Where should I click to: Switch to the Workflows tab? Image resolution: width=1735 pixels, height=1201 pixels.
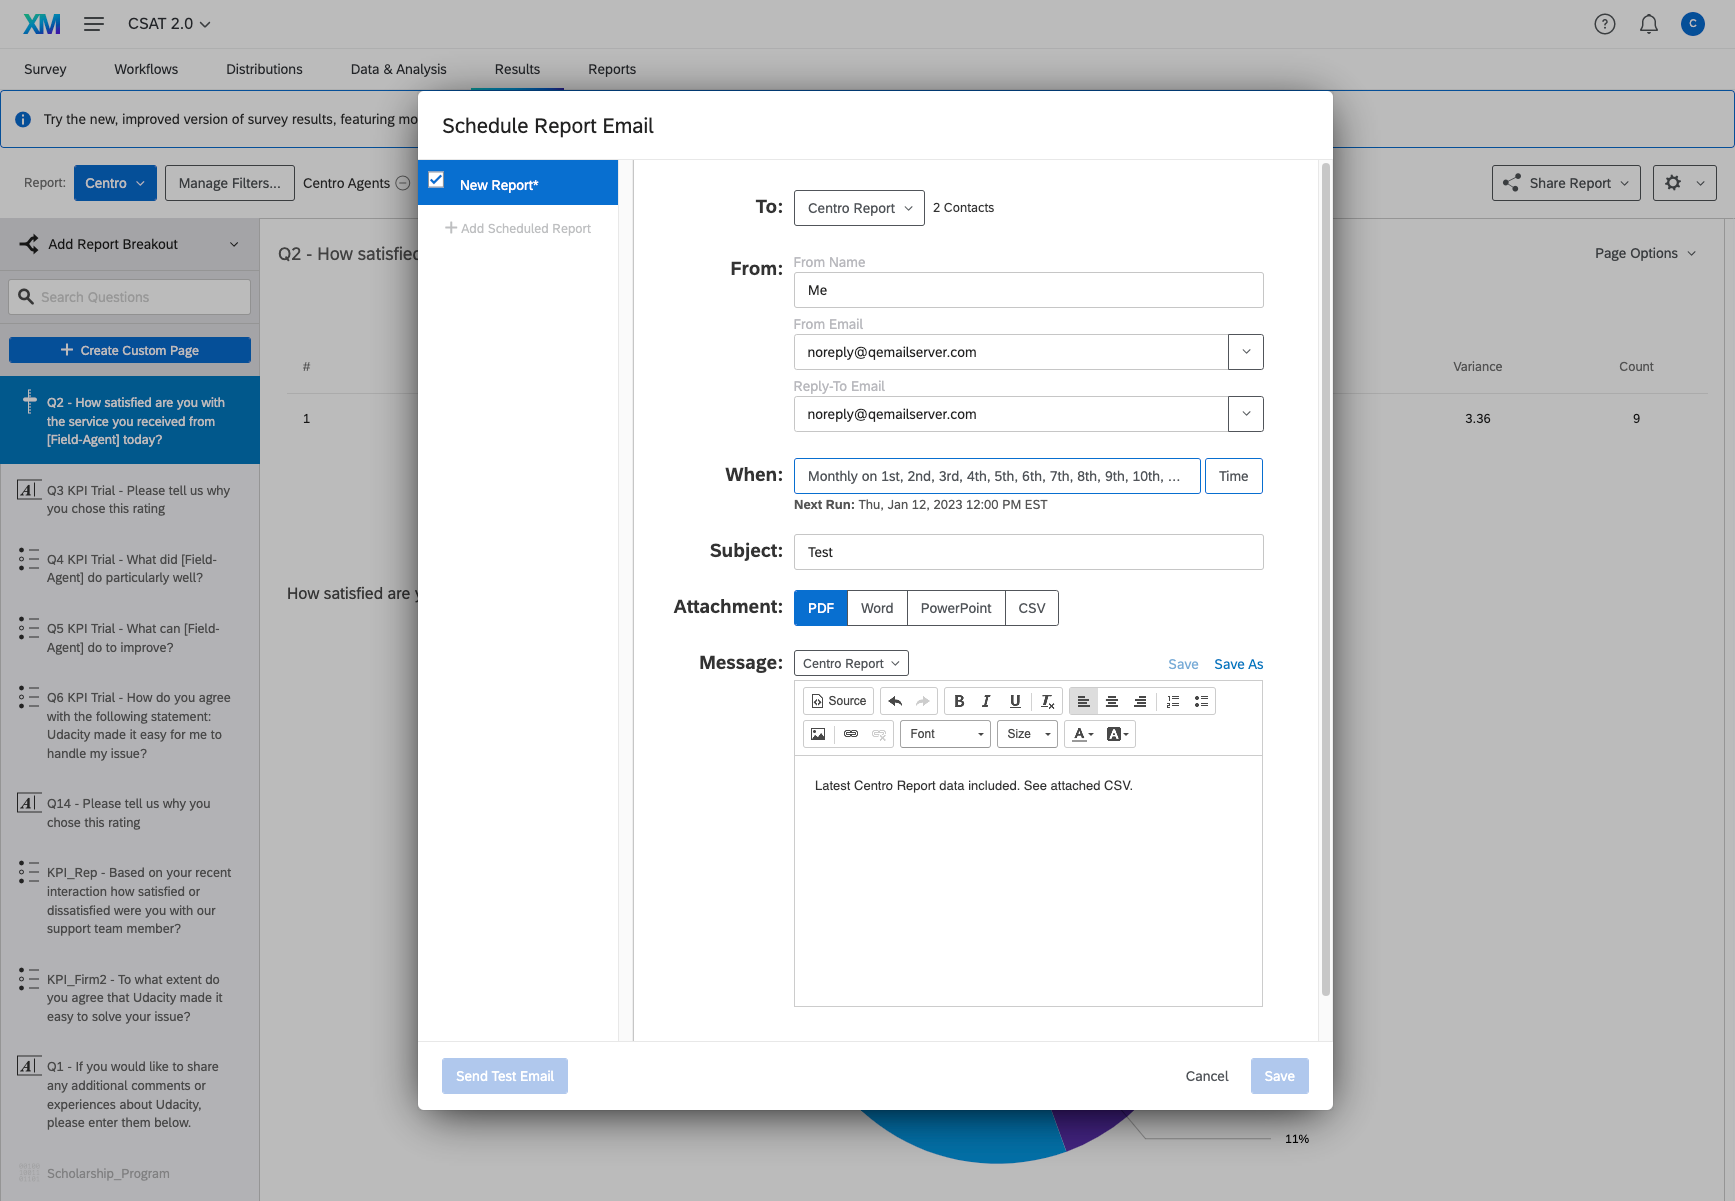[x=146, y=69]
